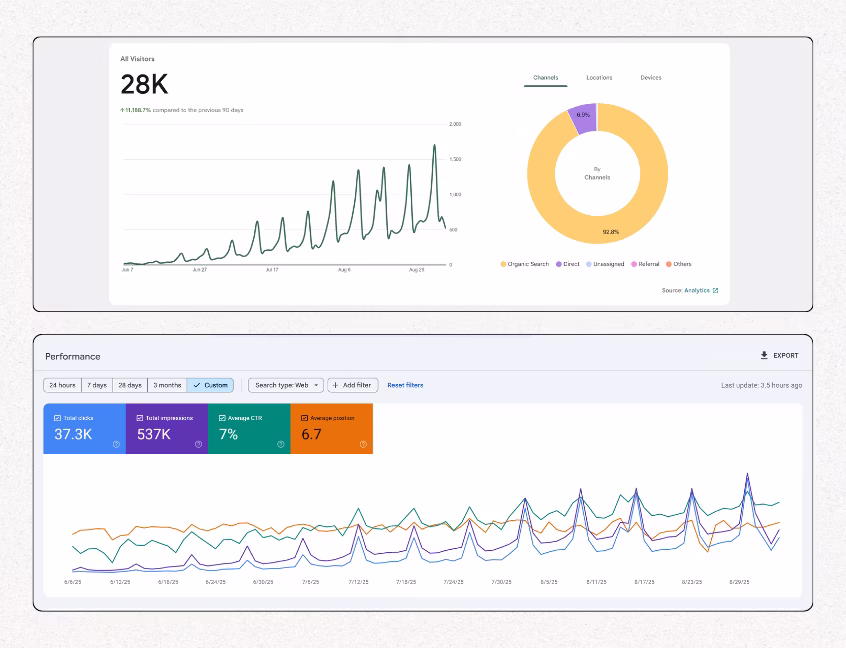Click the Reset filters link
The image size is (846, 648).
[x=404, y=385]
